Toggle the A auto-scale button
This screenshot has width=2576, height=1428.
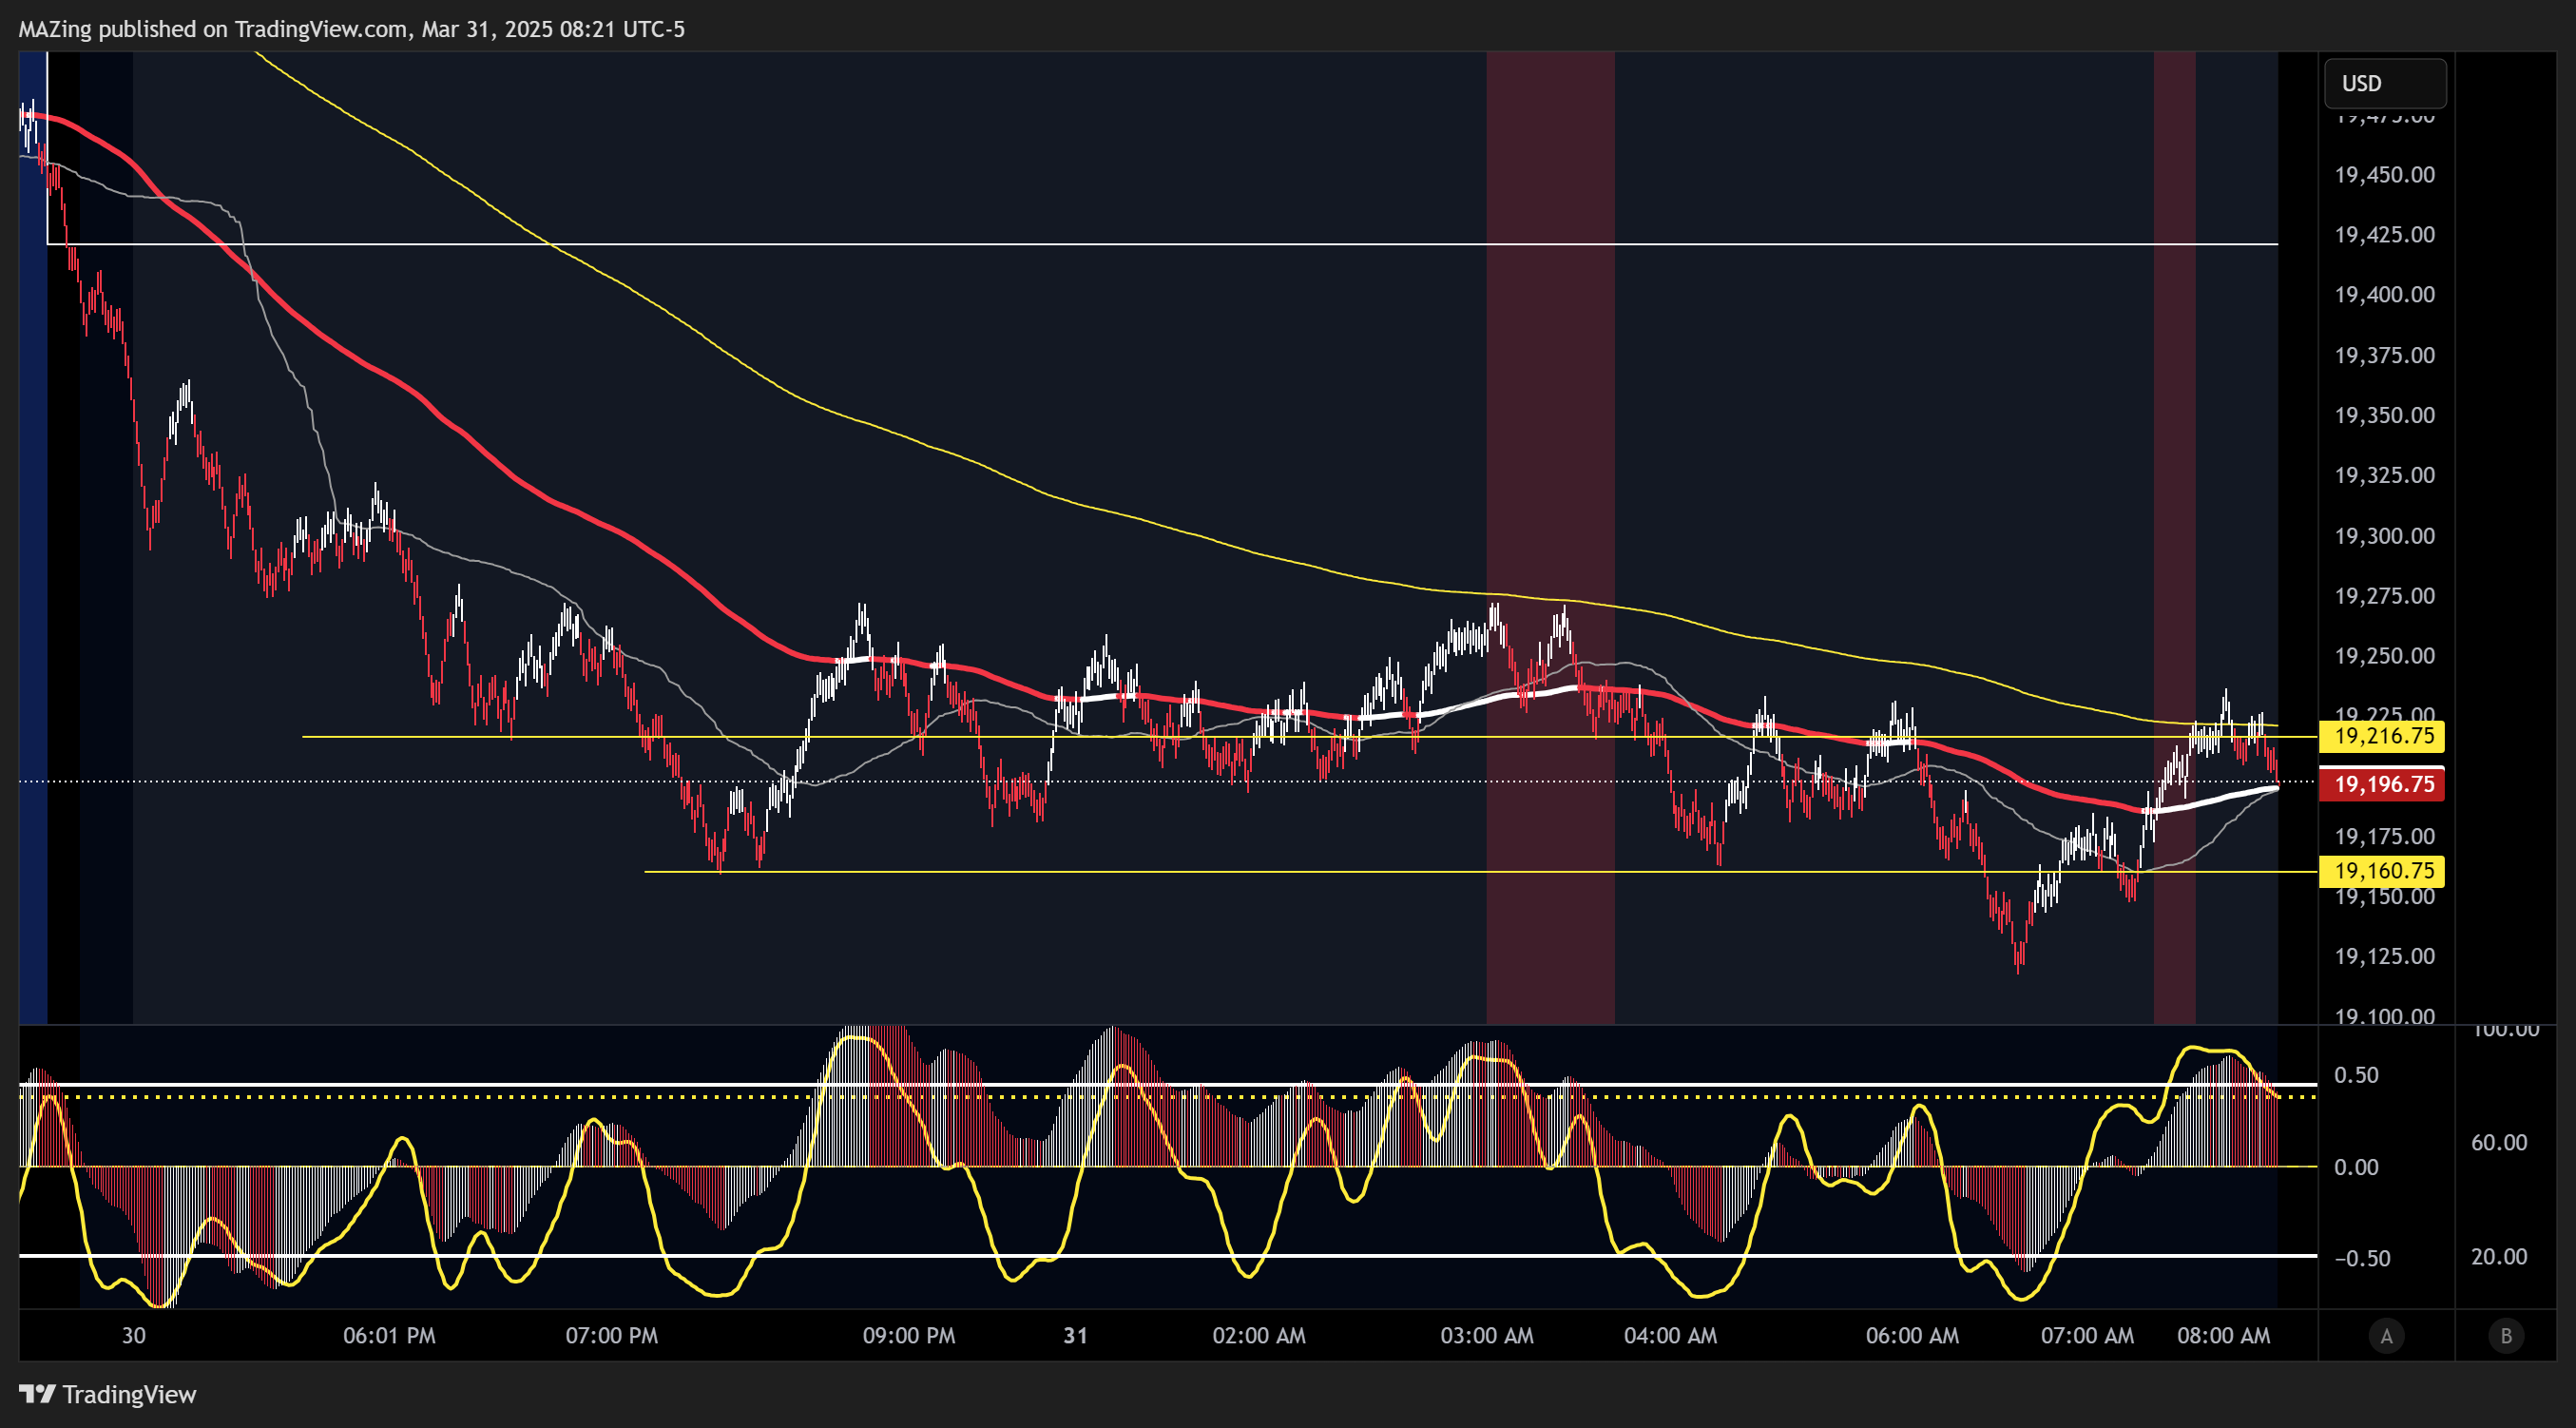pos(2386,1335)
